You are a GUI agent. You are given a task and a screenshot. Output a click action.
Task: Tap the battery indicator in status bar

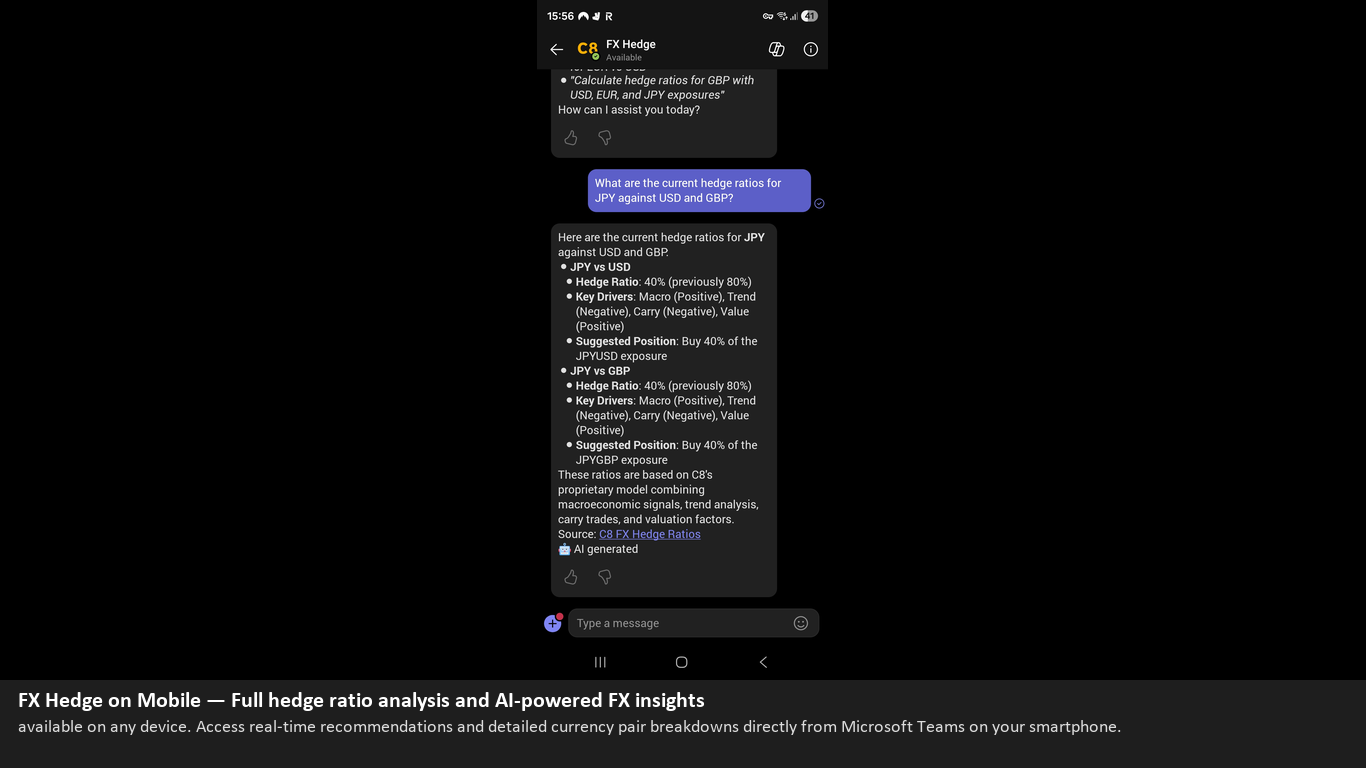coord(809,16)
